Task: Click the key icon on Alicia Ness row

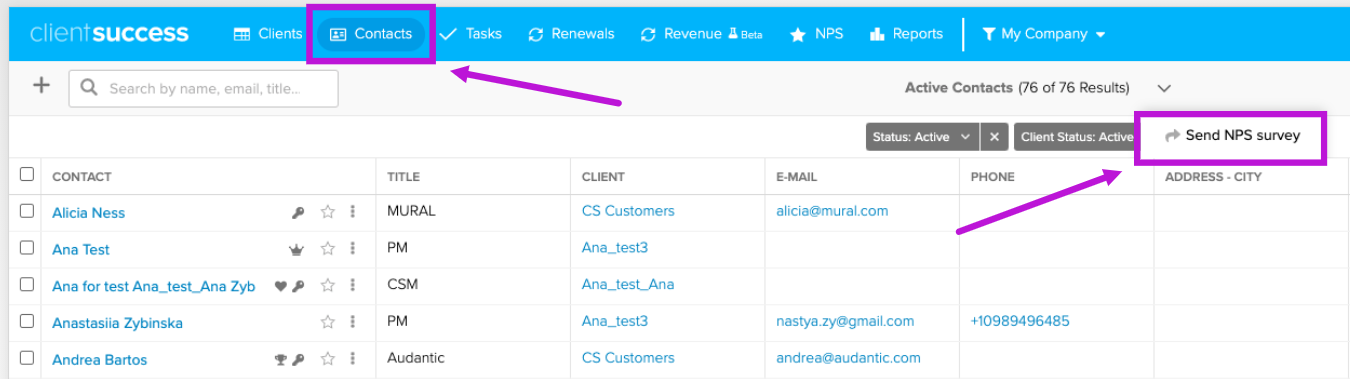Action: tap(298, 212)
